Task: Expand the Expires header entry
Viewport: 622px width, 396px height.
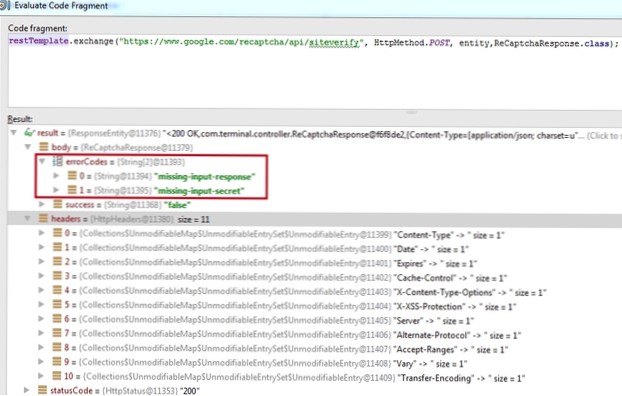Action: click(x=42, y=261)
